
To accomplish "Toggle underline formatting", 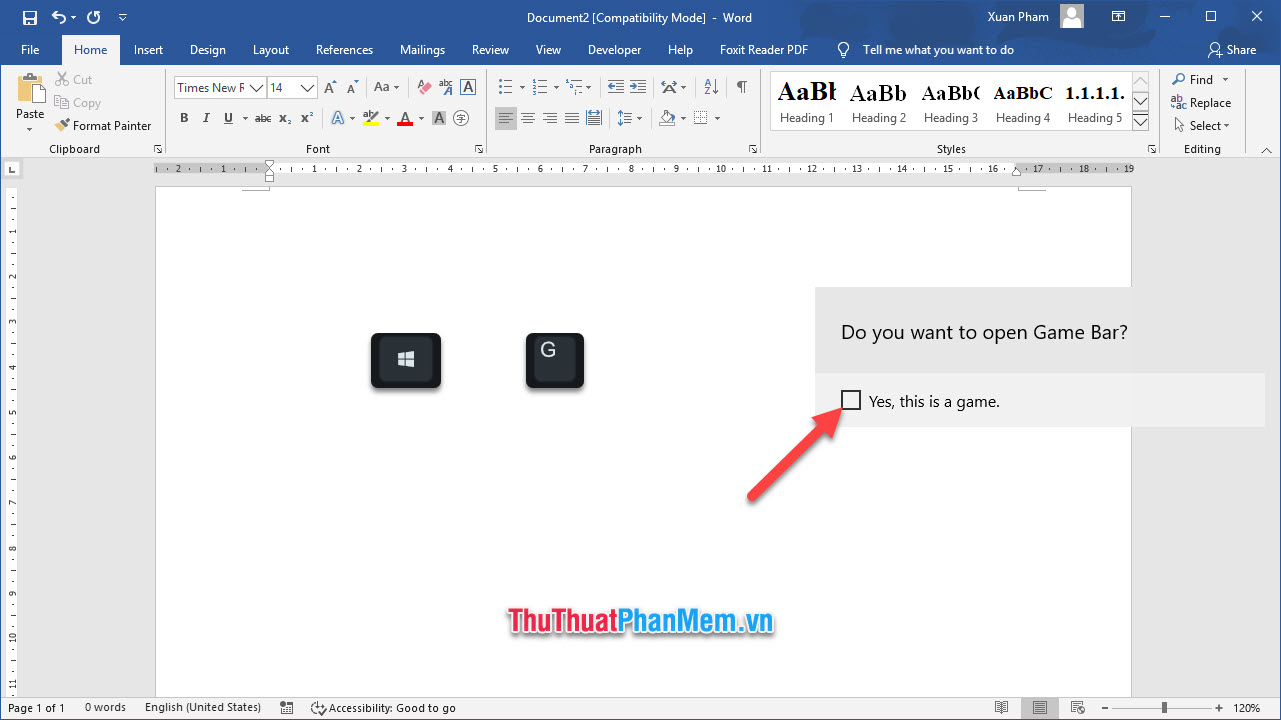I will [228, 118].
